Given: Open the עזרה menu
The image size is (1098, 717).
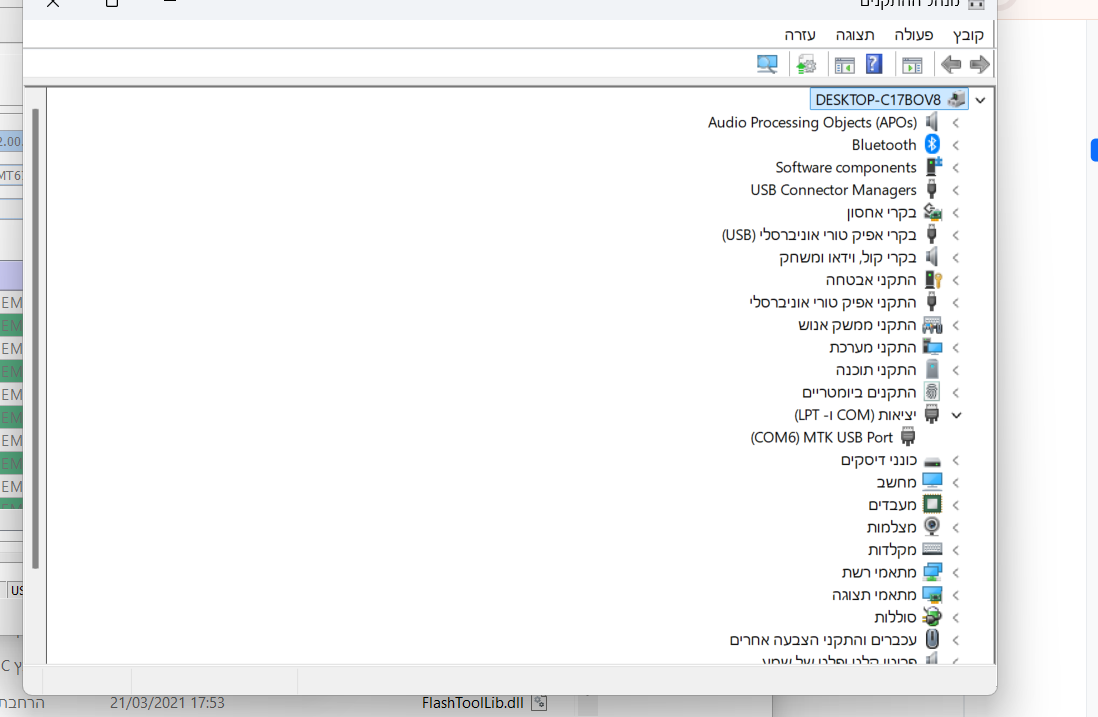Looking at the screenshot, I should (800, 34).
